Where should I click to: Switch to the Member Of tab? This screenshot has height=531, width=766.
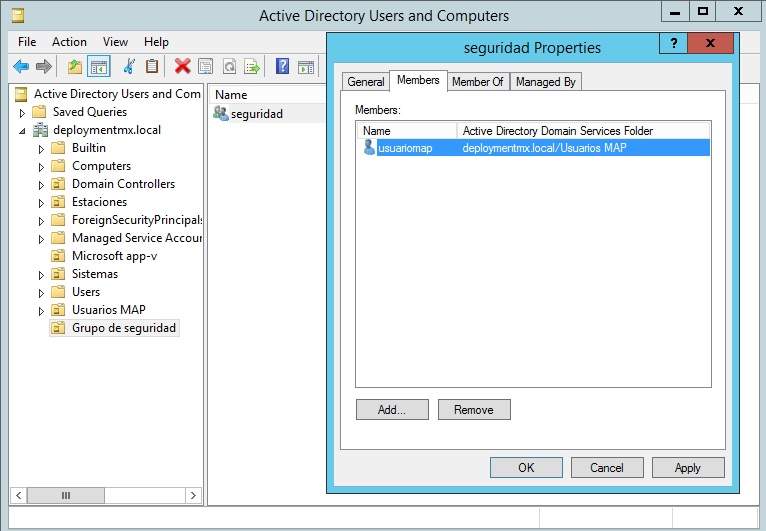click(x=477, y=82)
